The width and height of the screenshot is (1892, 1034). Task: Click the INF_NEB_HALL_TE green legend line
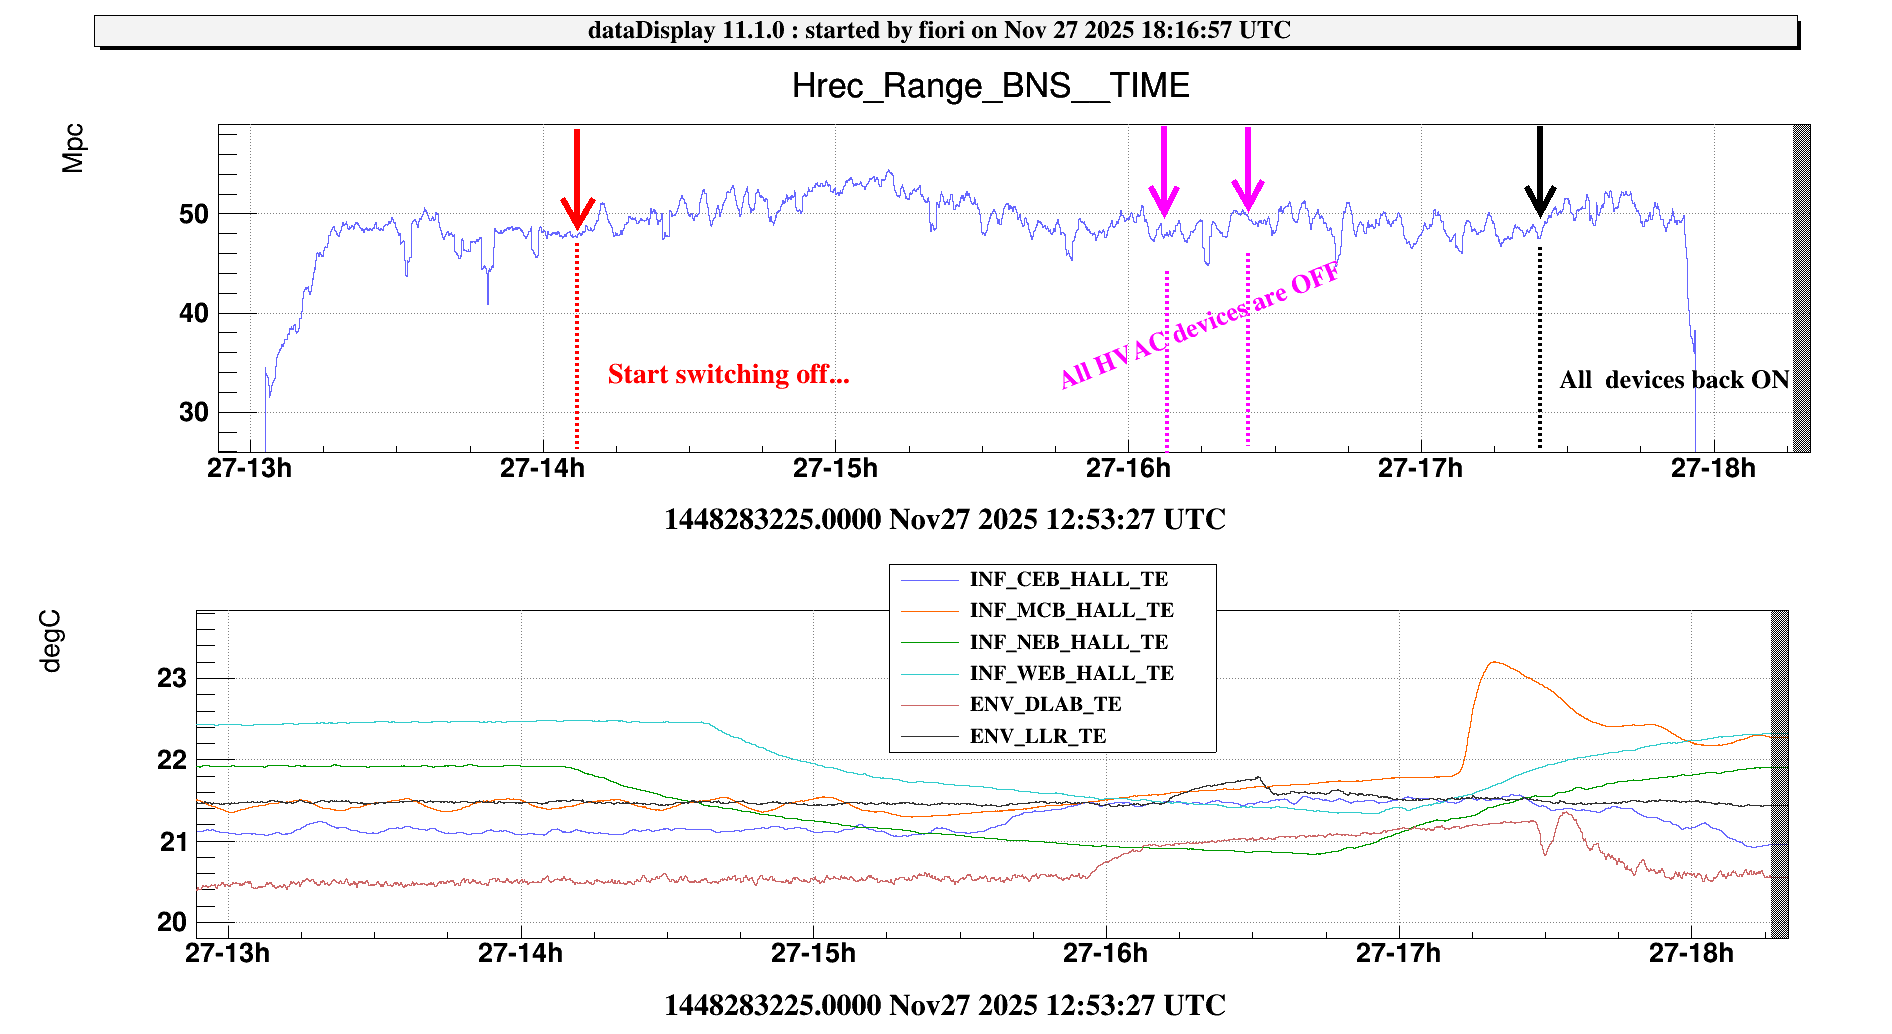930,642
